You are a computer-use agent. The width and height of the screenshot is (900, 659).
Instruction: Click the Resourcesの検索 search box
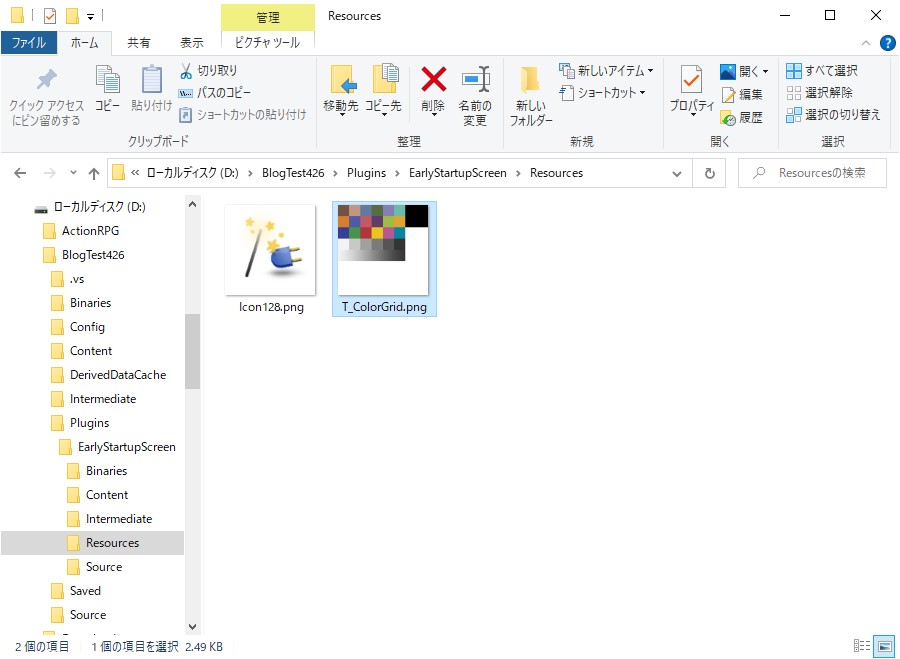coord(812,173)
